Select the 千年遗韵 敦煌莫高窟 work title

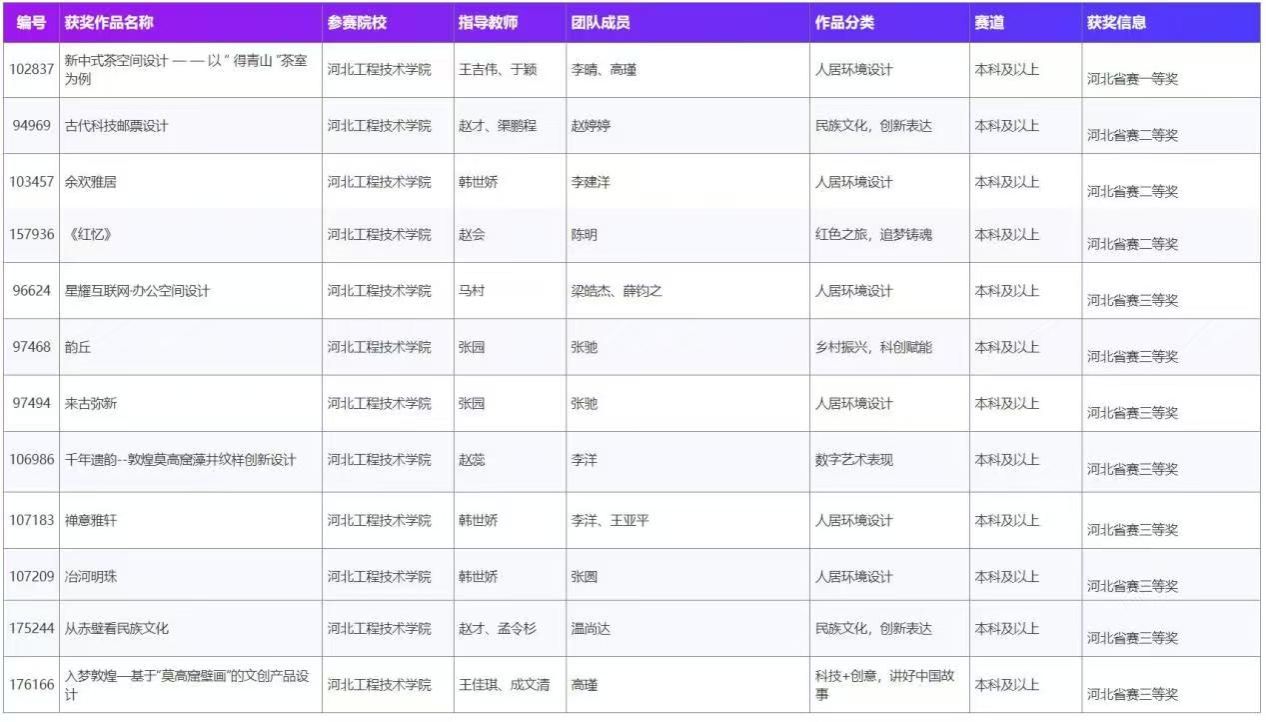coord(181,460)
